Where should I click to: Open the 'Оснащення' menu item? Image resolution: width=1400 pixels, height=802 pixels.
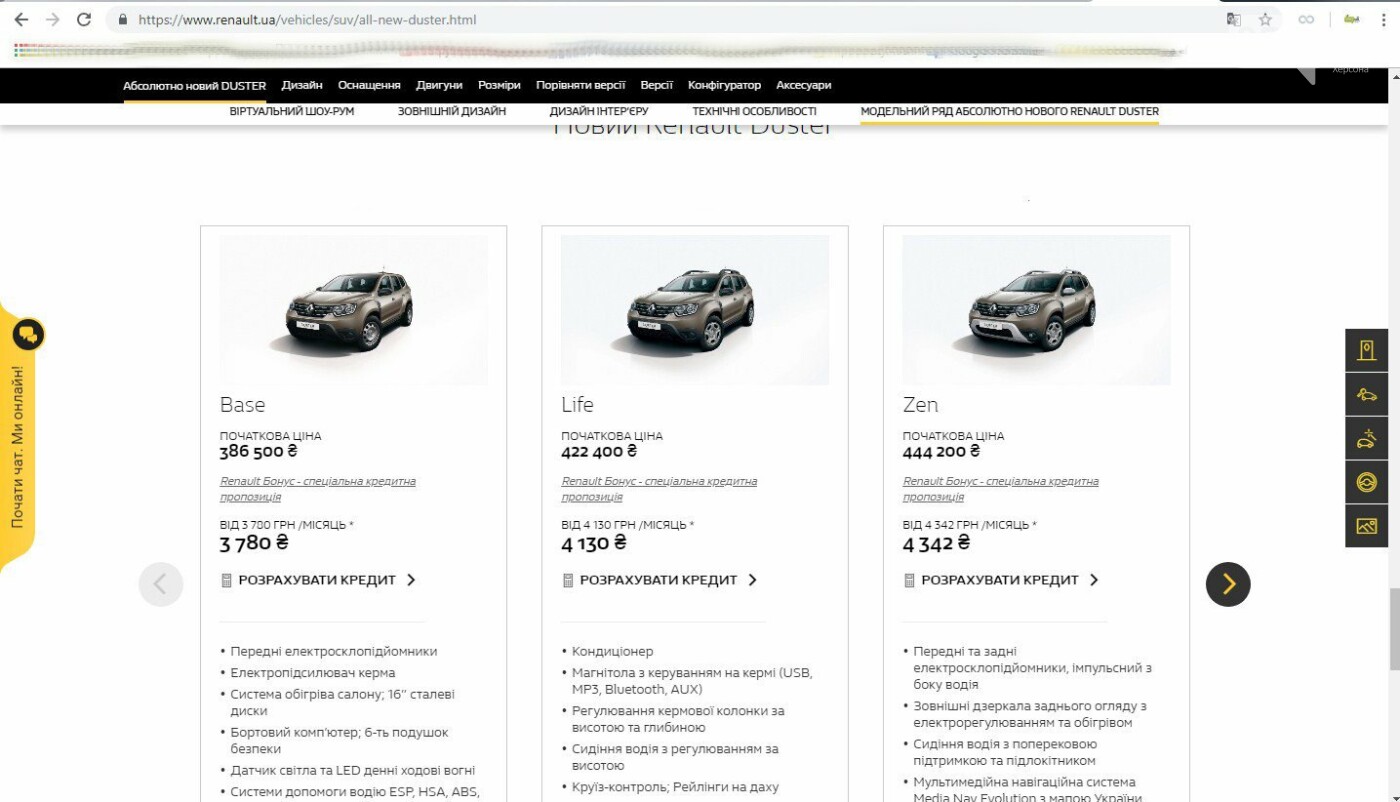click(369, 86)
